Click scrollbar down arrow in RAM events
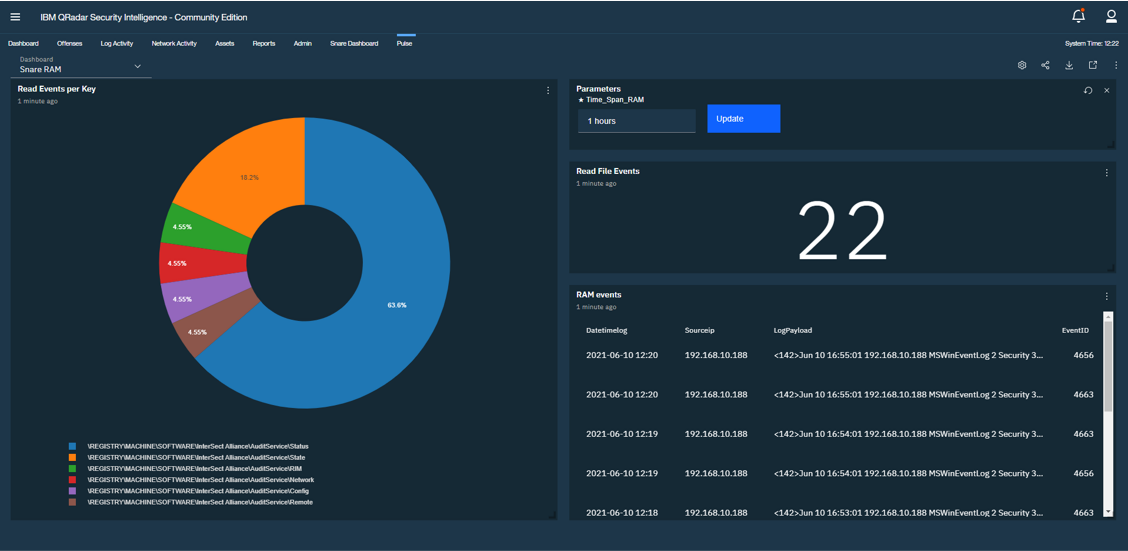 point(1108,512)
